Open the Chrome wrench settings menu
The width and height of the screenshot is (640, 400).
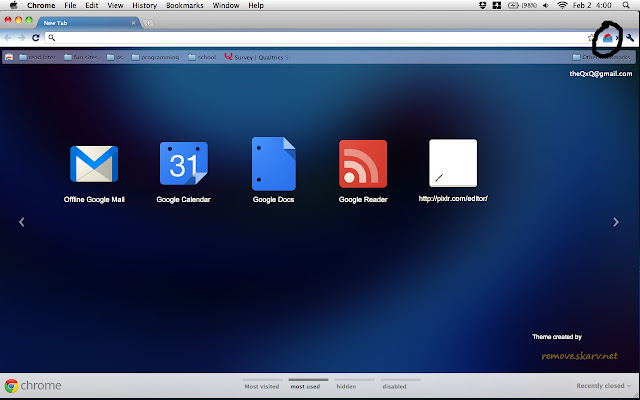(630, 37)
